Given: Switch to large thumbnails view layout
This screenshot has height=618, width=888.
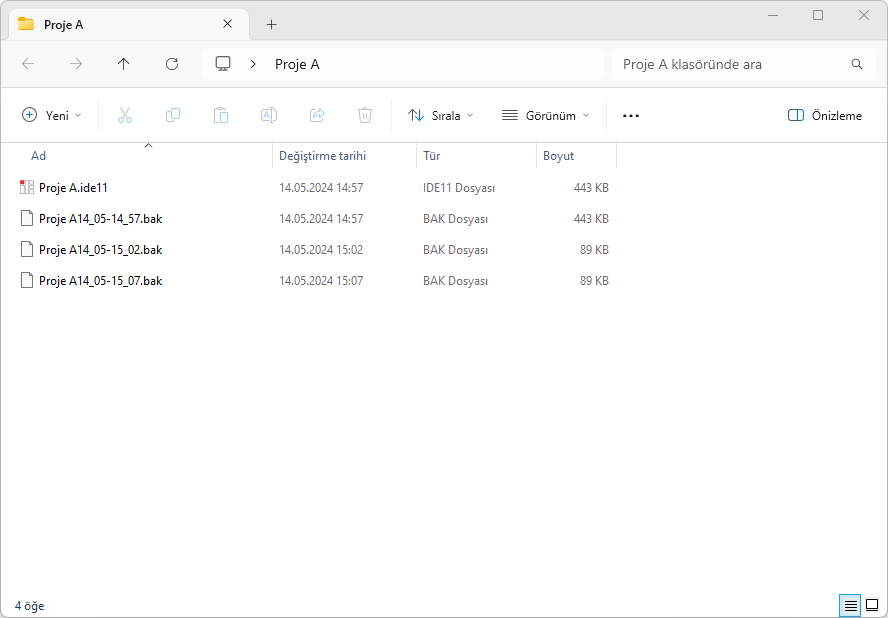Looking at the screenshot, I should tap(872, 605).
